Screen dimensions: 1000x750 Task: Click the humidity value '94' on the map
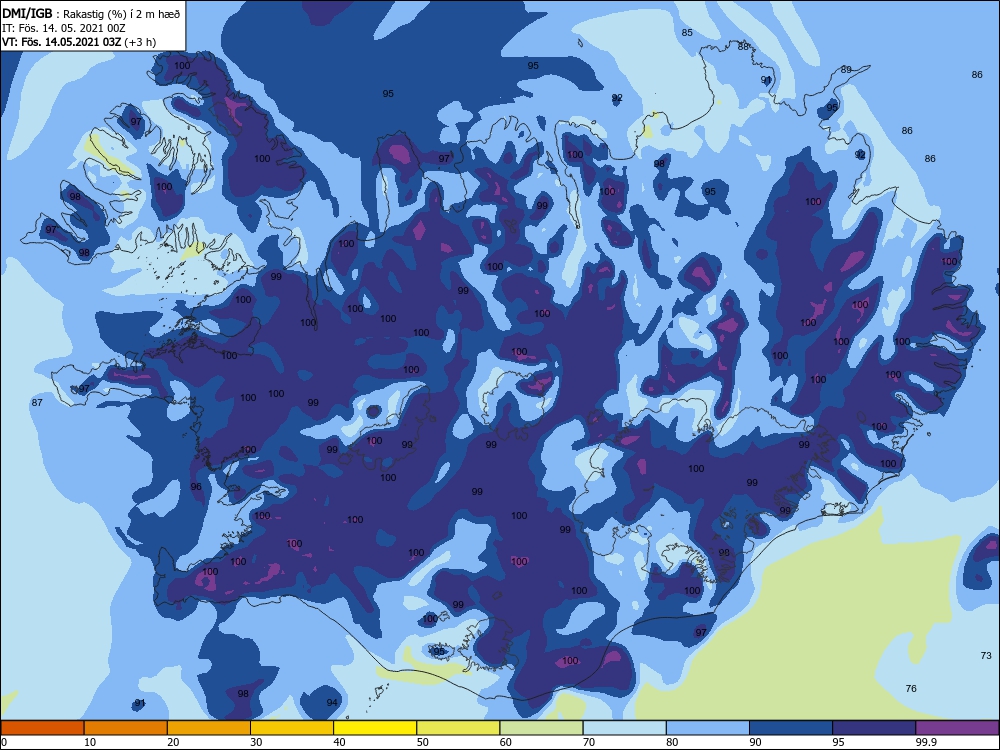(x=332, y=703)
